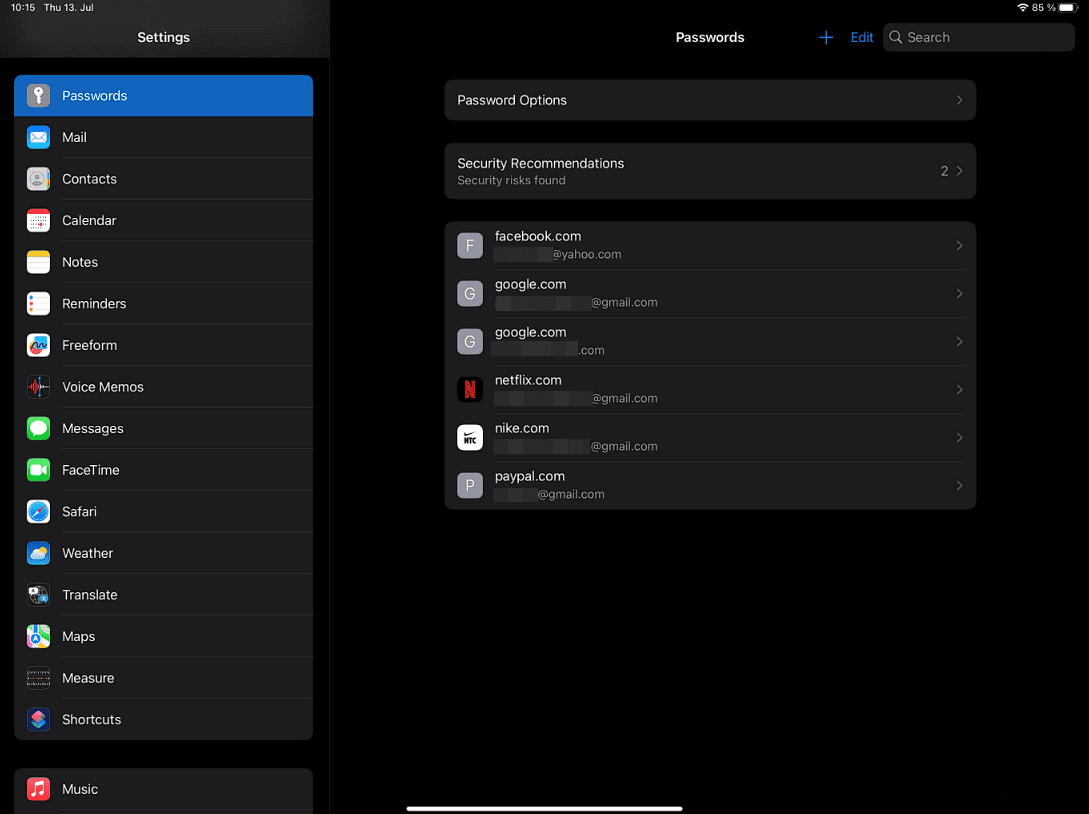The image size is (1089, 814).
Task: Select the paypal.com P letter icon
Action: tap(470, 485)
